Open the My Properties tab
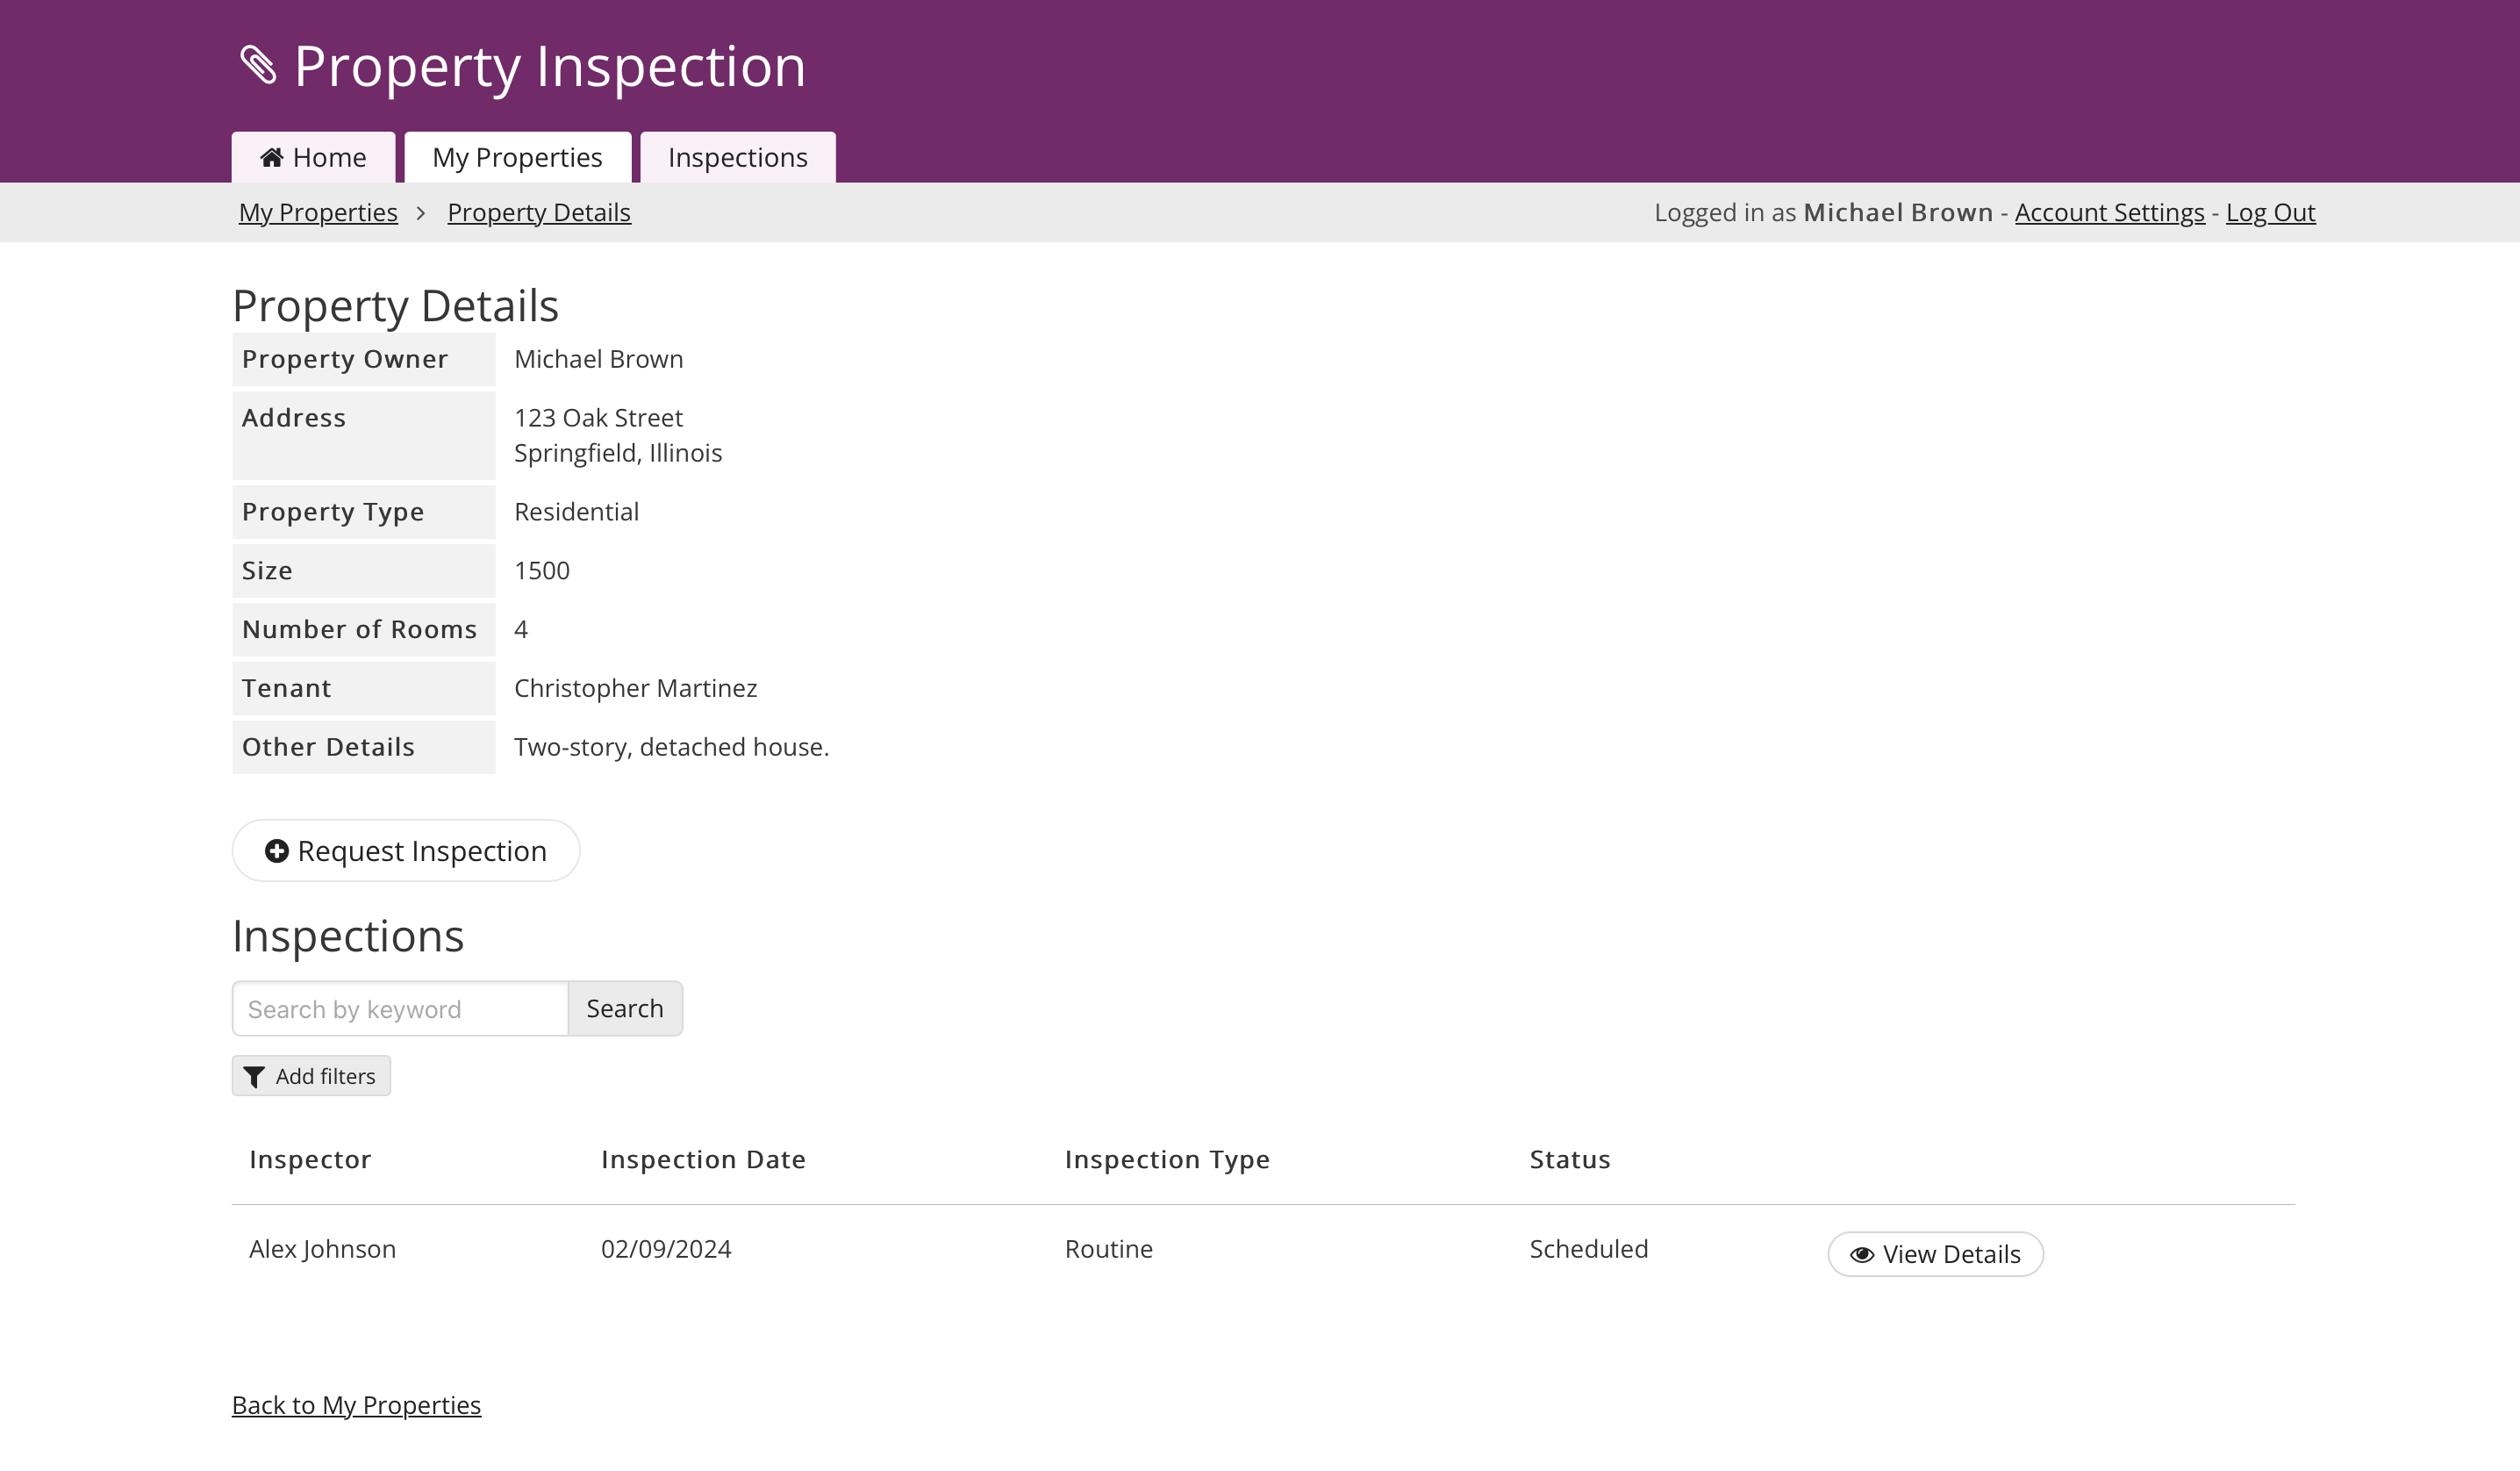The image size is (2520, 1471). (x=517, y=158)
